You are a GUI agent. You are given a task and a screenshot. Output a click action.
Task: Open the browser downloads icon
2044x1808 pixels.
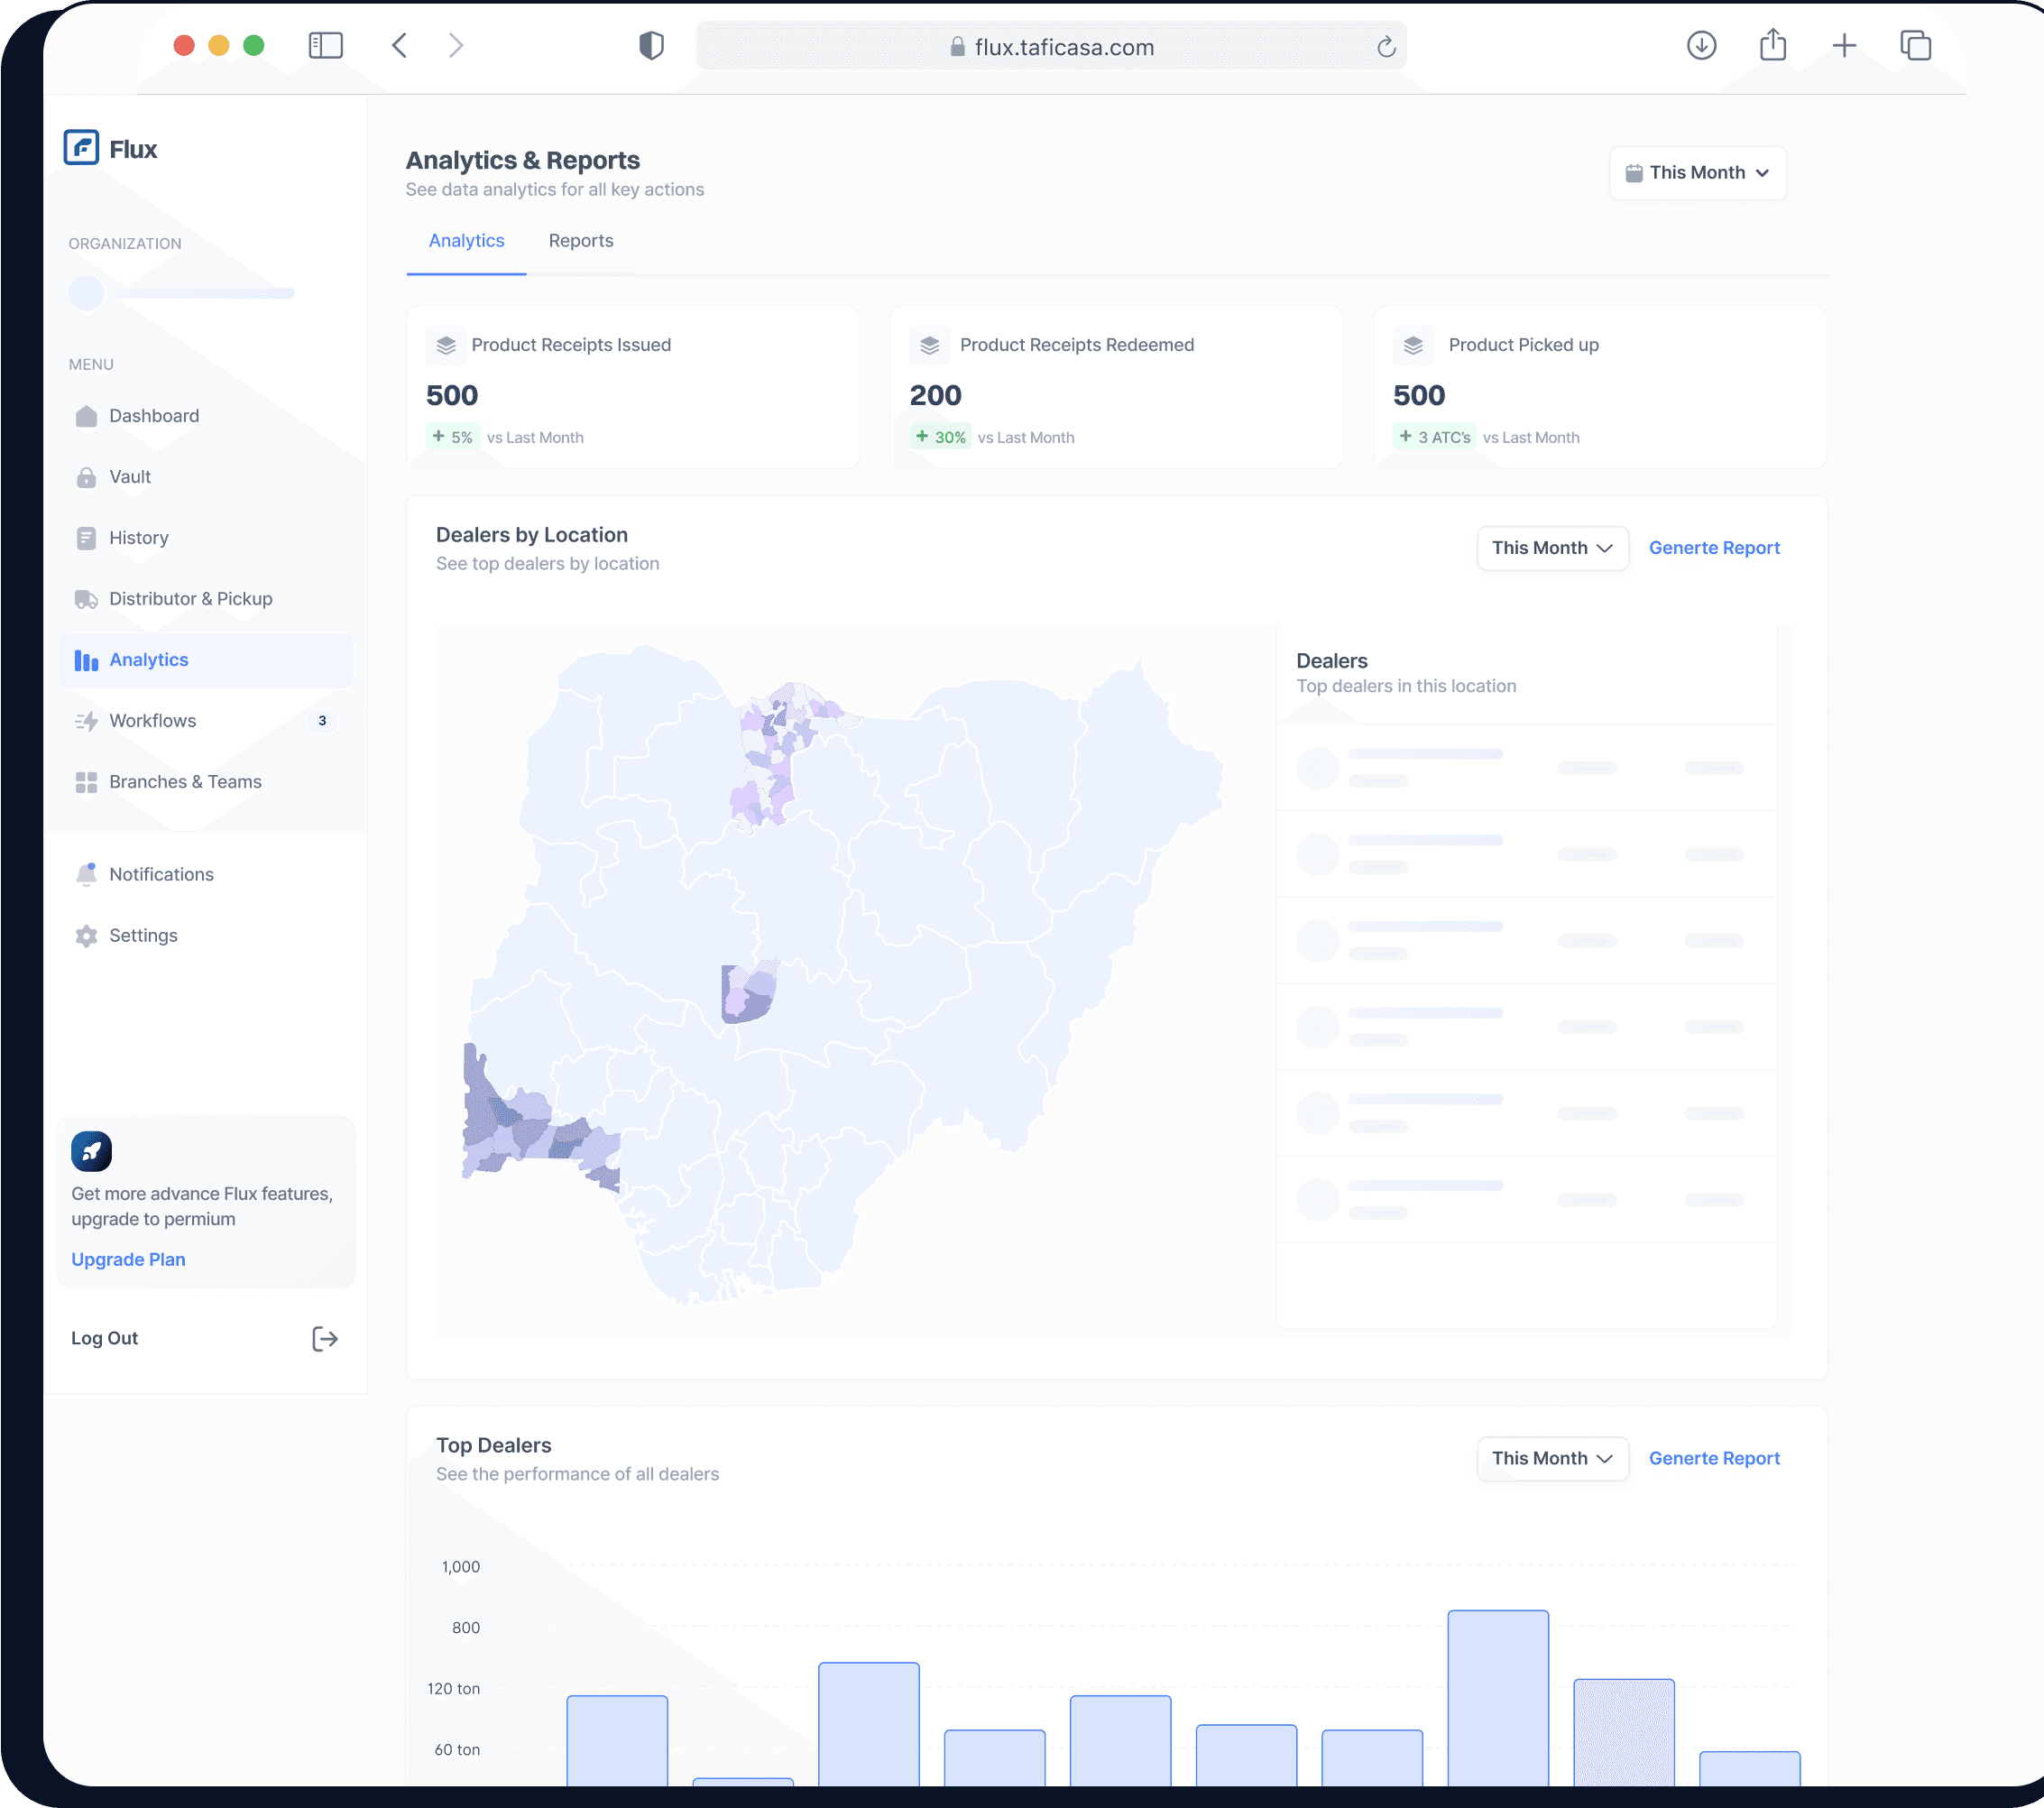(1701, 45)
